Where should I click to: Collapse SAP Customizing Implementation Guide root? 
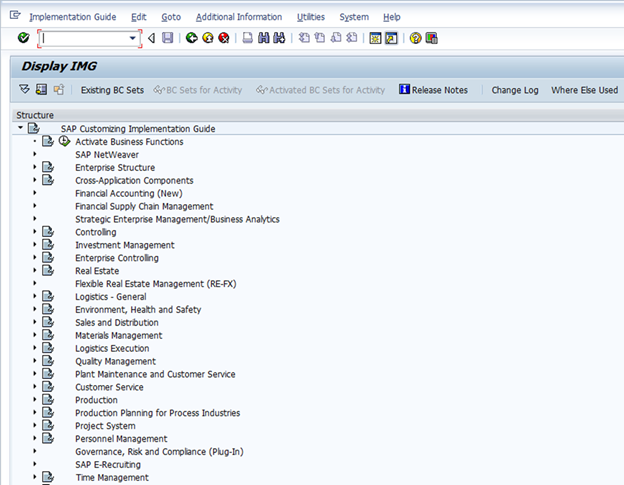pyautogui.click(x=21, y=129)
